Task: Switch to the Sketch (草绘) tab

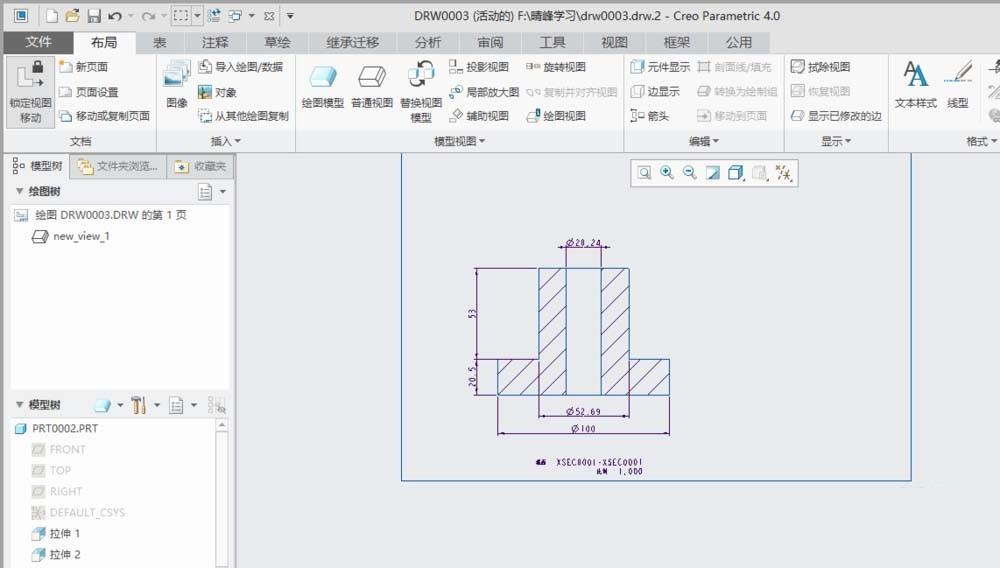Action: [x=277, y=43]
